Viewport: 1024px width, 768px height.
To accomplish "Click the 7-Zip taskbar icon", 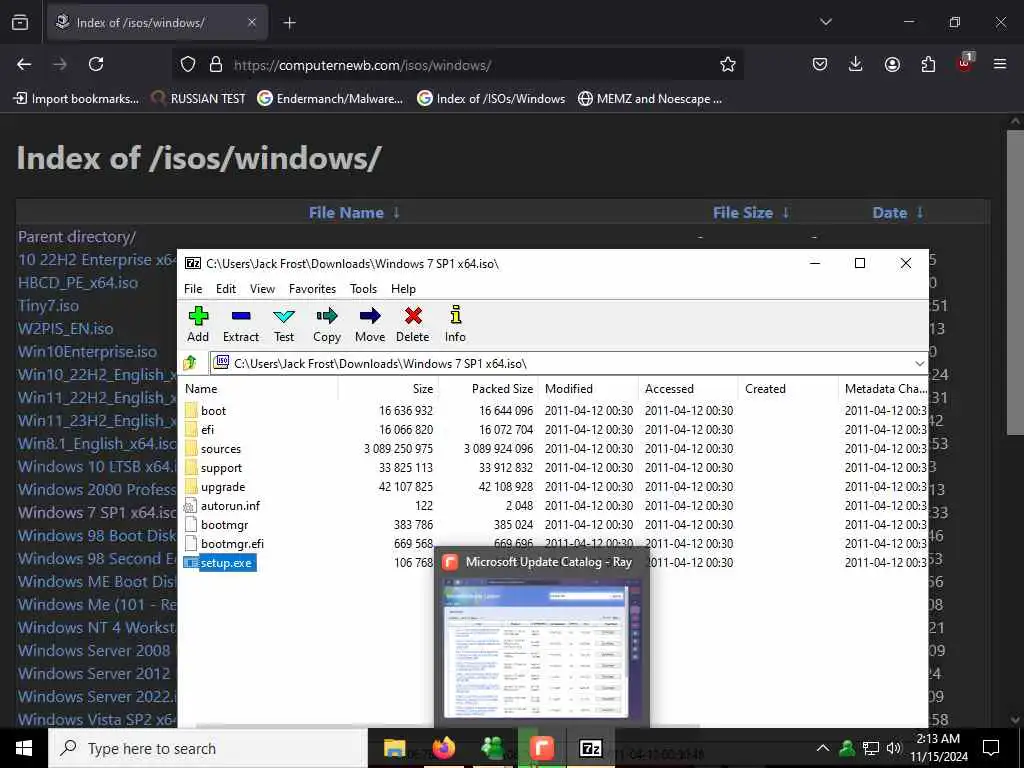I will pyautogui.click(x=590, y=748).
